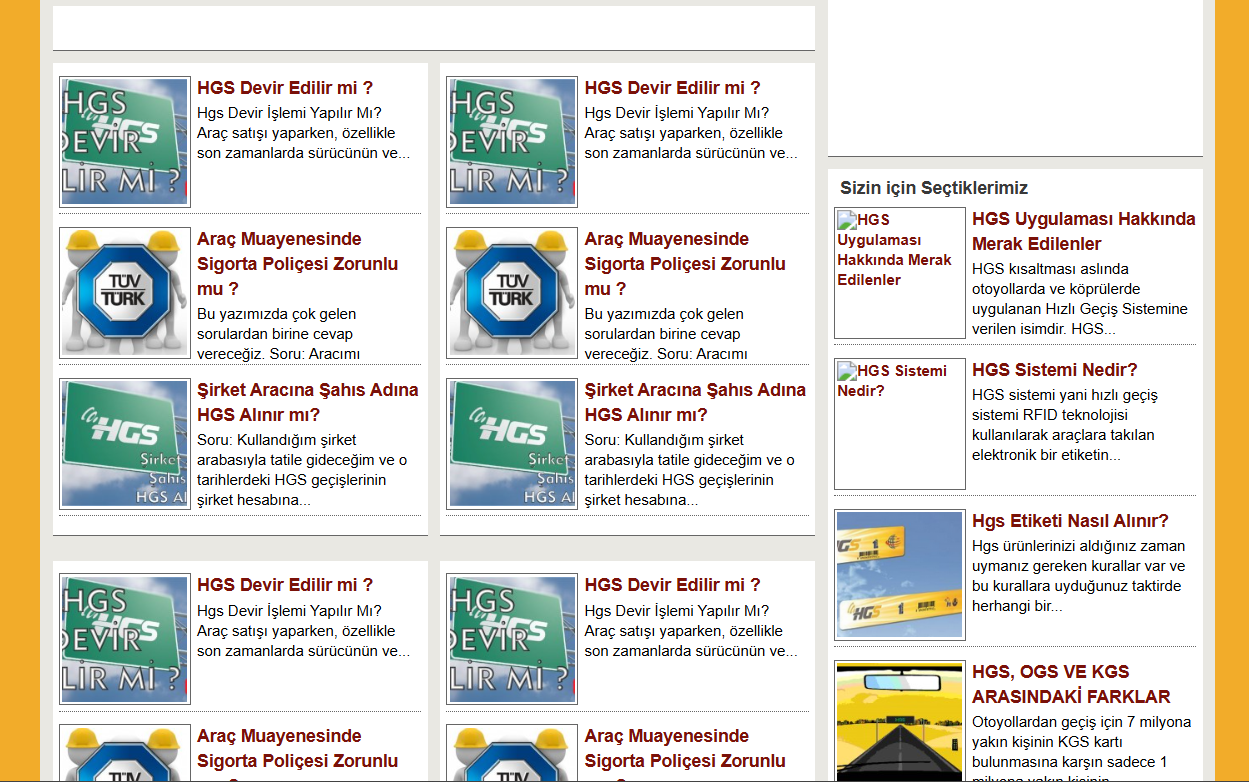Click excerpt 'HGS sistemi yani hızlı geçiş' in sidebar
The image size is (1249, 782).
coord(1065,425)
